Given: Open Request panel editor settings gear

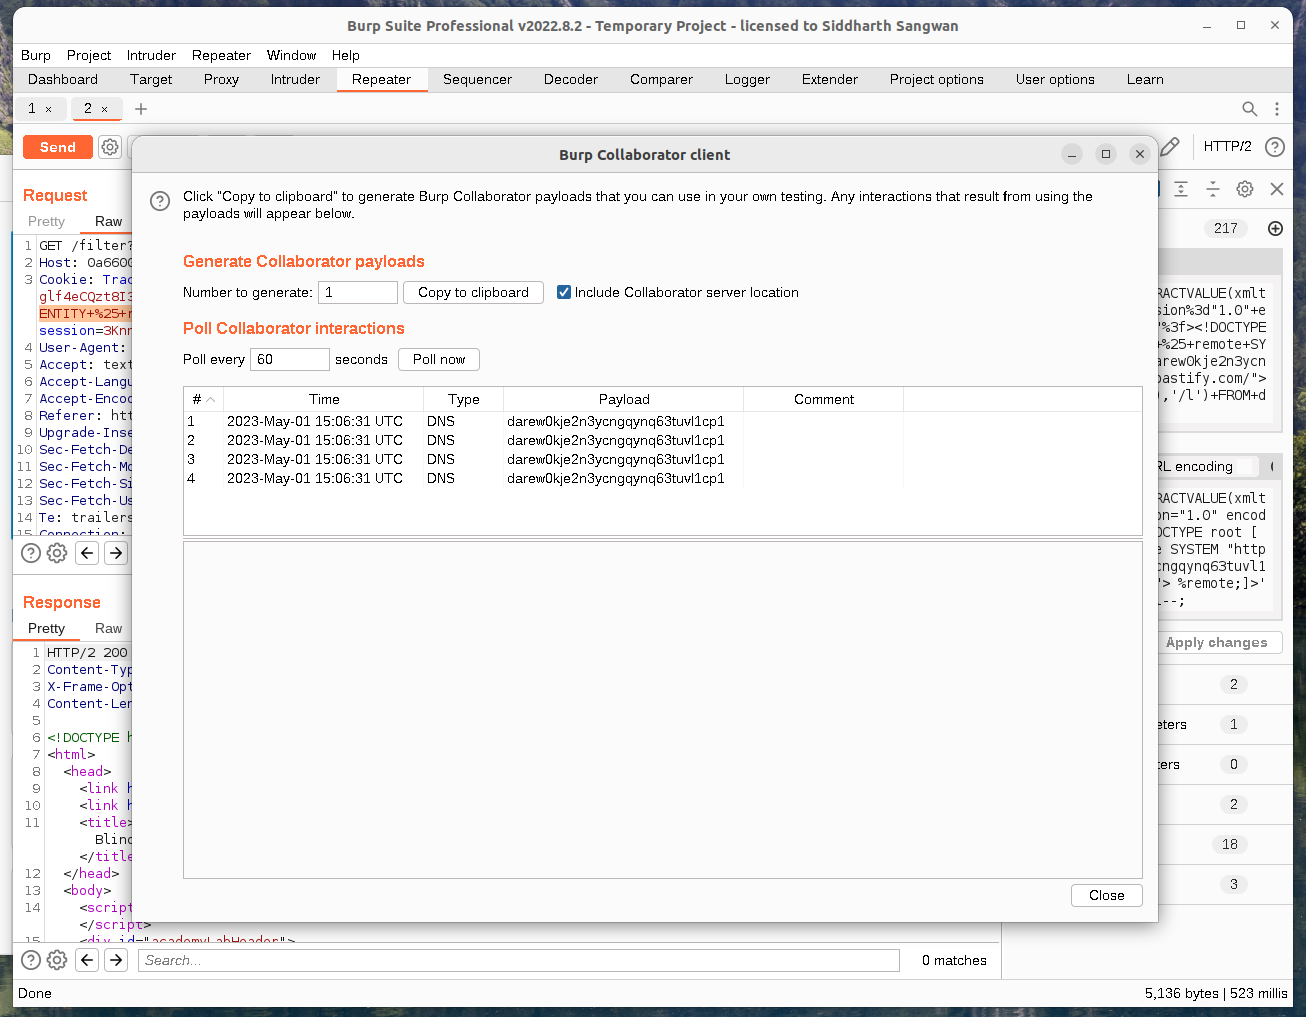Looking at the screenshot, I should pos(57,553).
